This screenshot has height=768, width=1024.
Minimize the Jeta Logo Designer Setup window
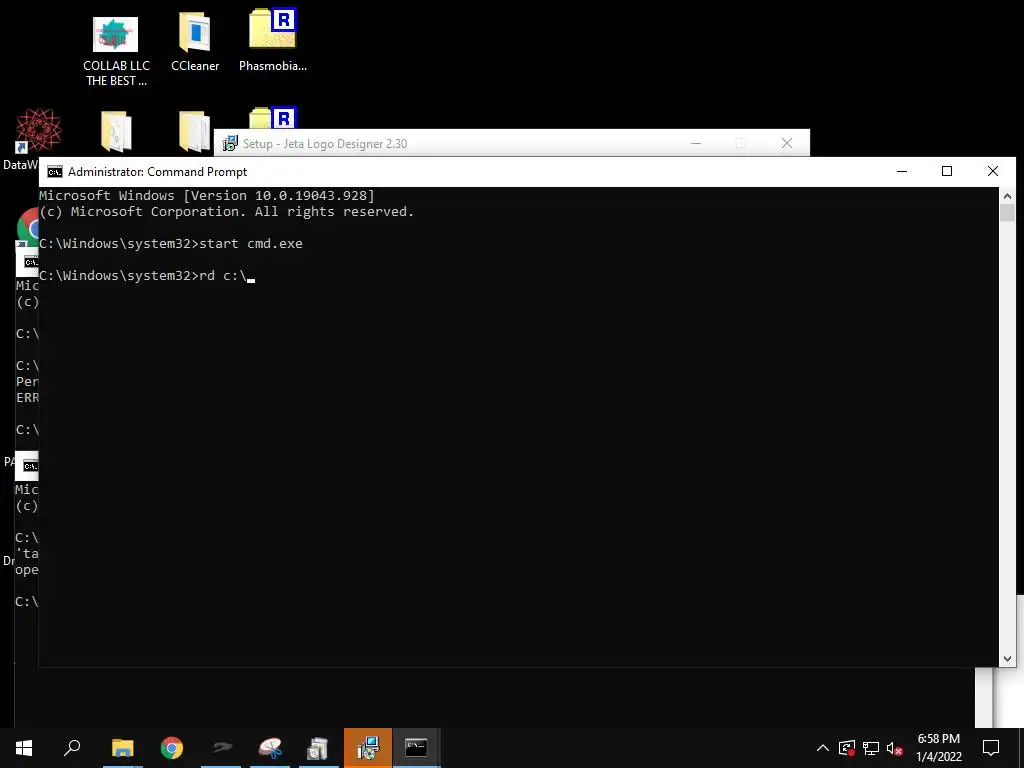click(x=696, y=143)
